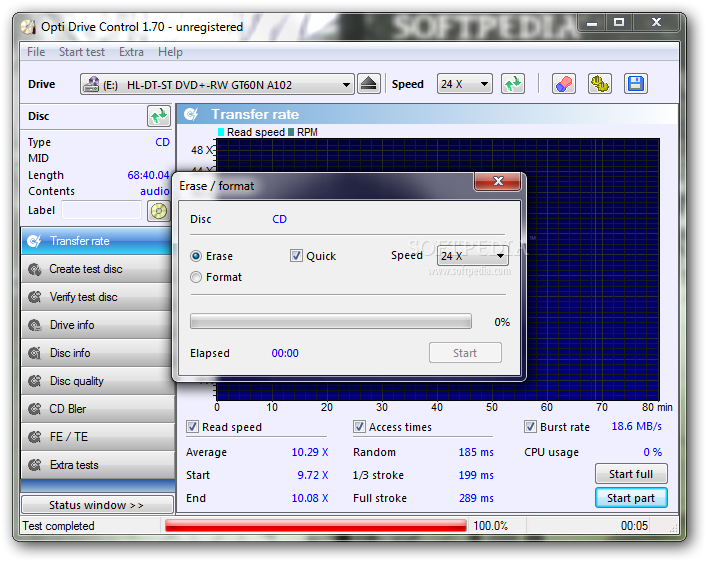Open the options settings icon in toolbar
This screenshot has height=562, width=707.
600,84
